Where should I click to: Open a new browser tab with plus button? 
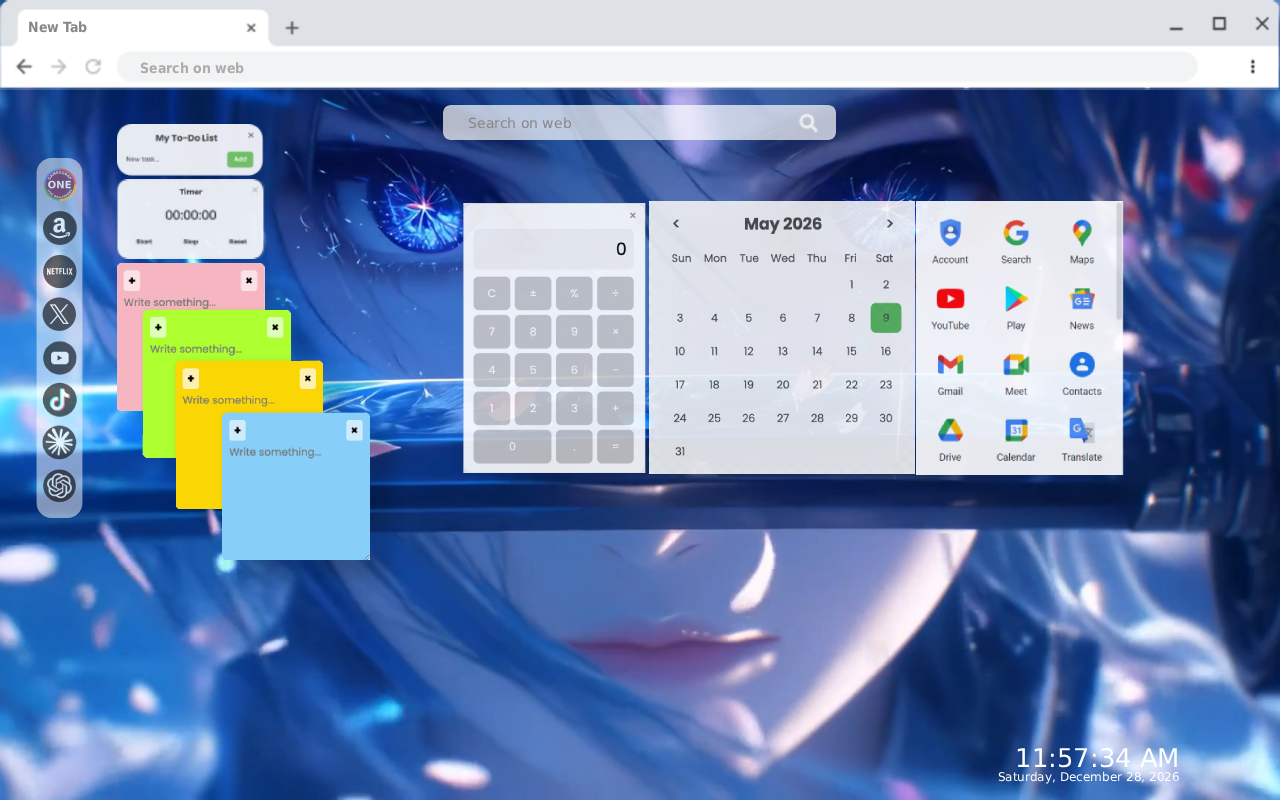click(x=291, y=28)
